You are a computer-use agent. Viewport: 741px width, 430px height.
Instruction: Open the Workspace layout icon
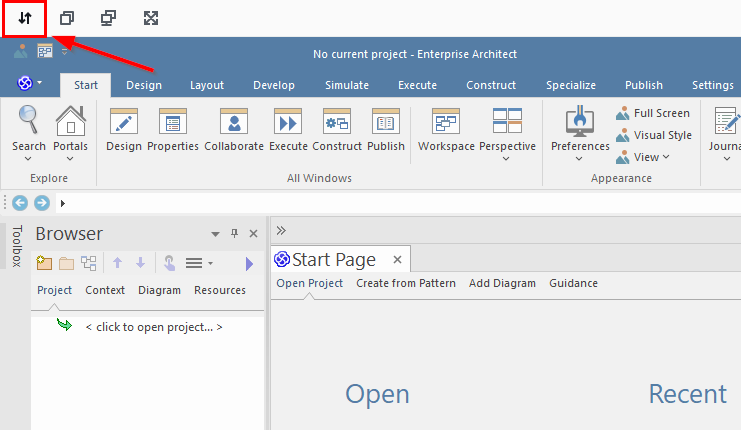446,122
